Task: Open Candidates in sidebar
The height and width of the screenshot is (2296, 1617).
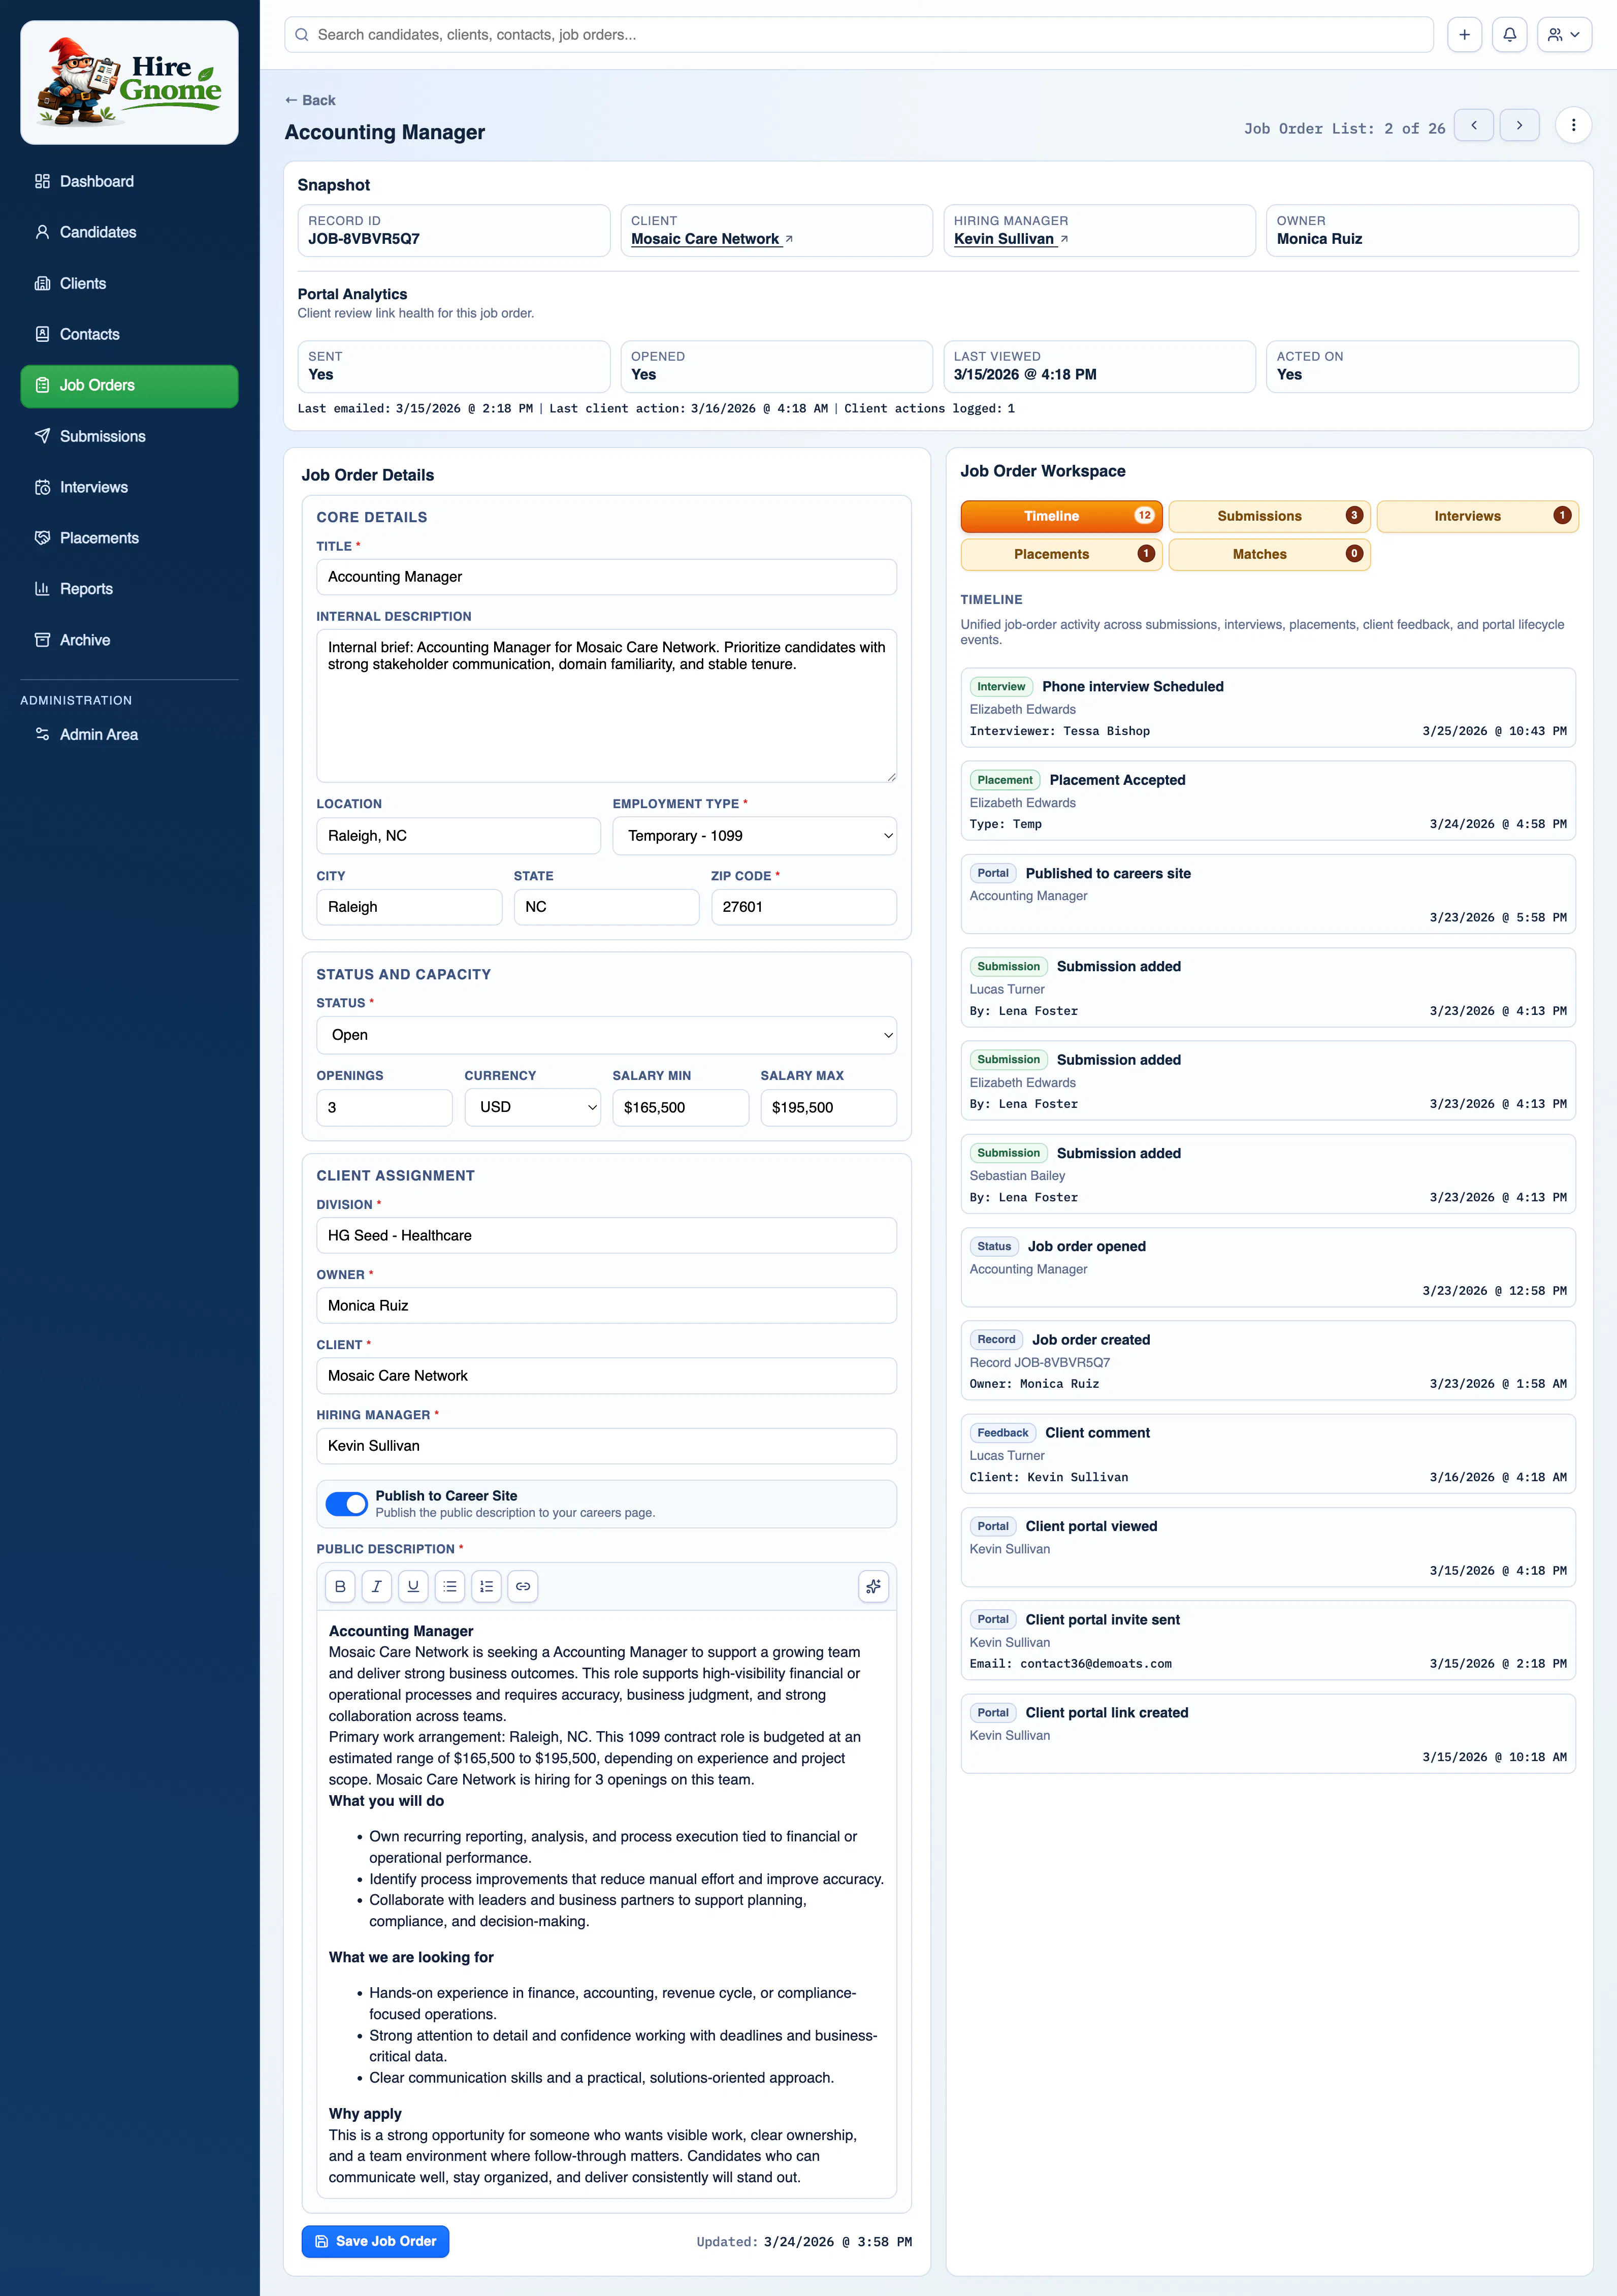Action: click(x=129, y=232)
